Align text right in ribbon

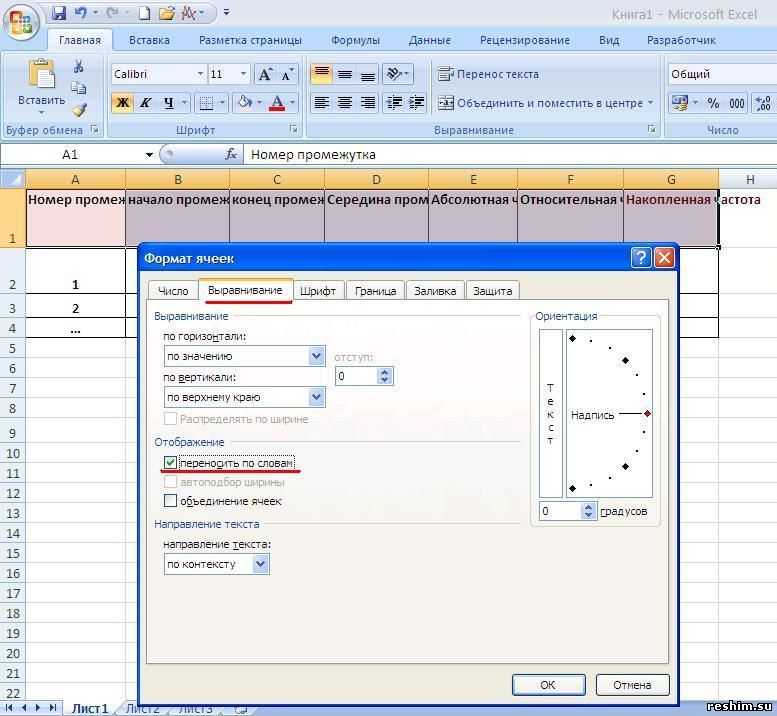point(368,103)
